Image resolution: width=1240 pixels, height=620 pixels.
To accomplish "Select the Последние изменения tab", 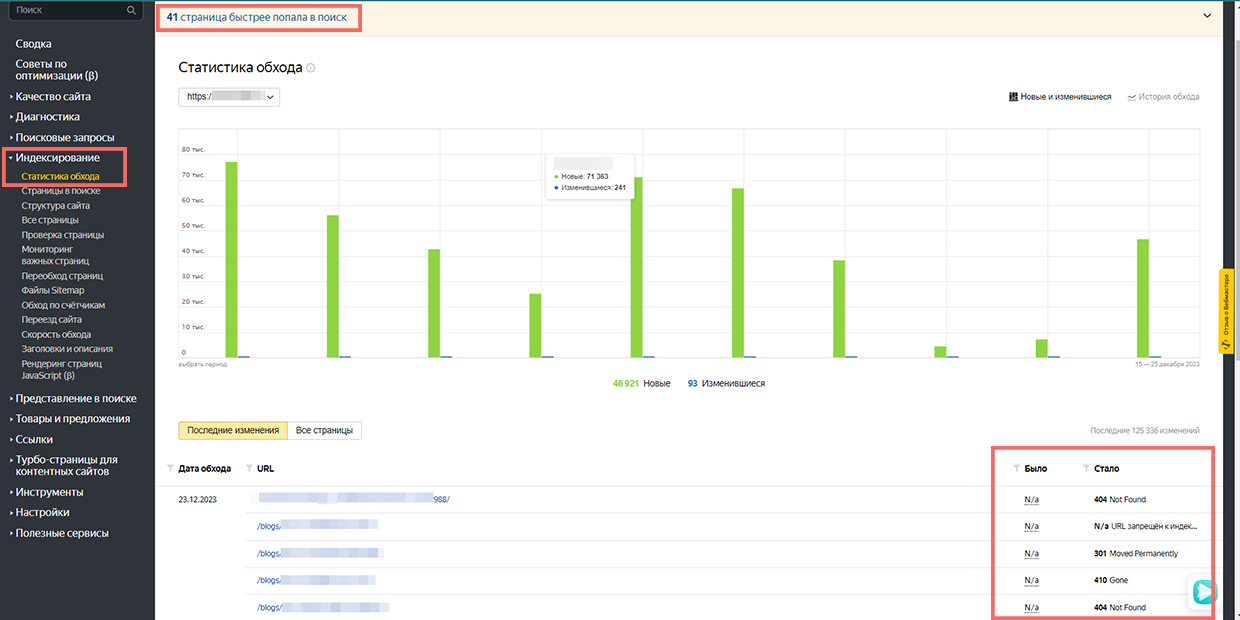I will tap(233, 430).
